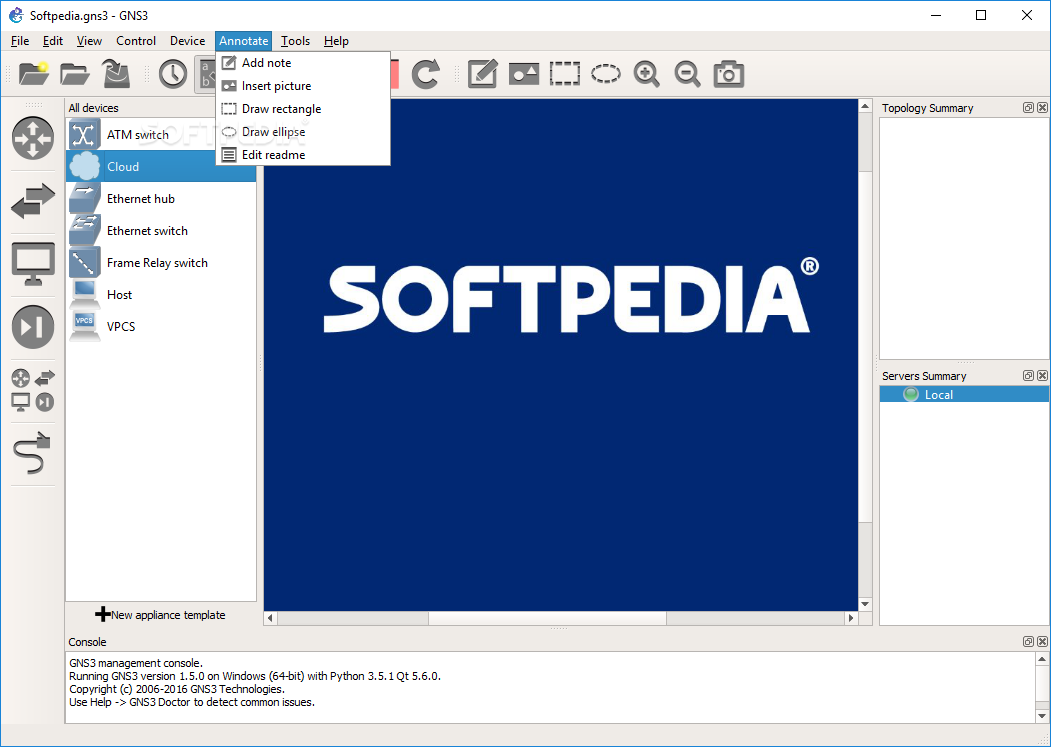Click canvas vertical scrollbar down arrow
Screen dimensions: 1051x747
coord(865,604)
